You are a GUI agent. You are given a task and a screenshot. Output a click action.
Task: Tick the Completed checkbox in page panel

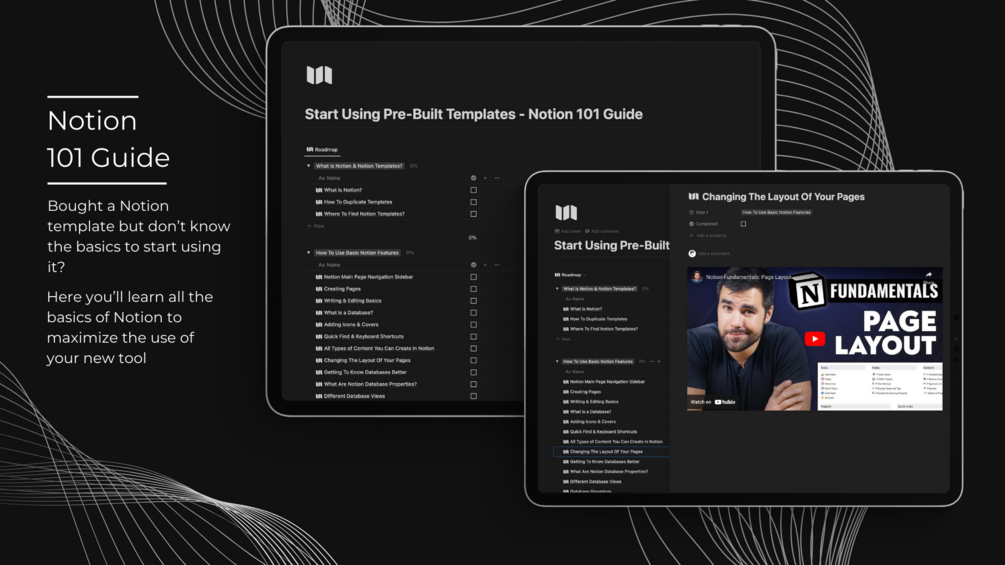click(x=743, y=224)
